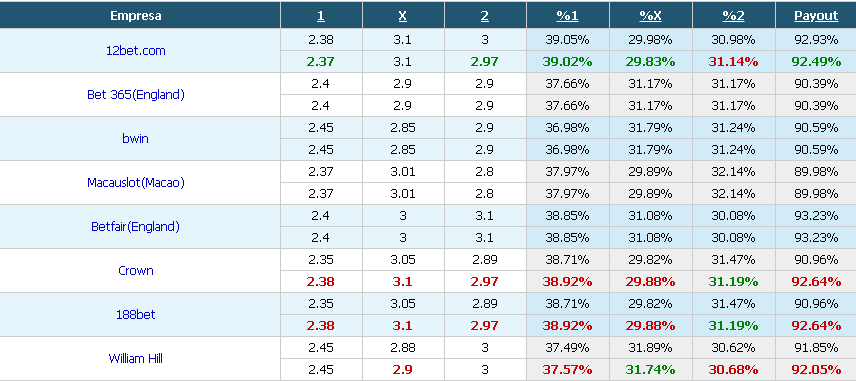Sort table by %1 header
This screenshot has height=381, width=856.
[567, 16]
